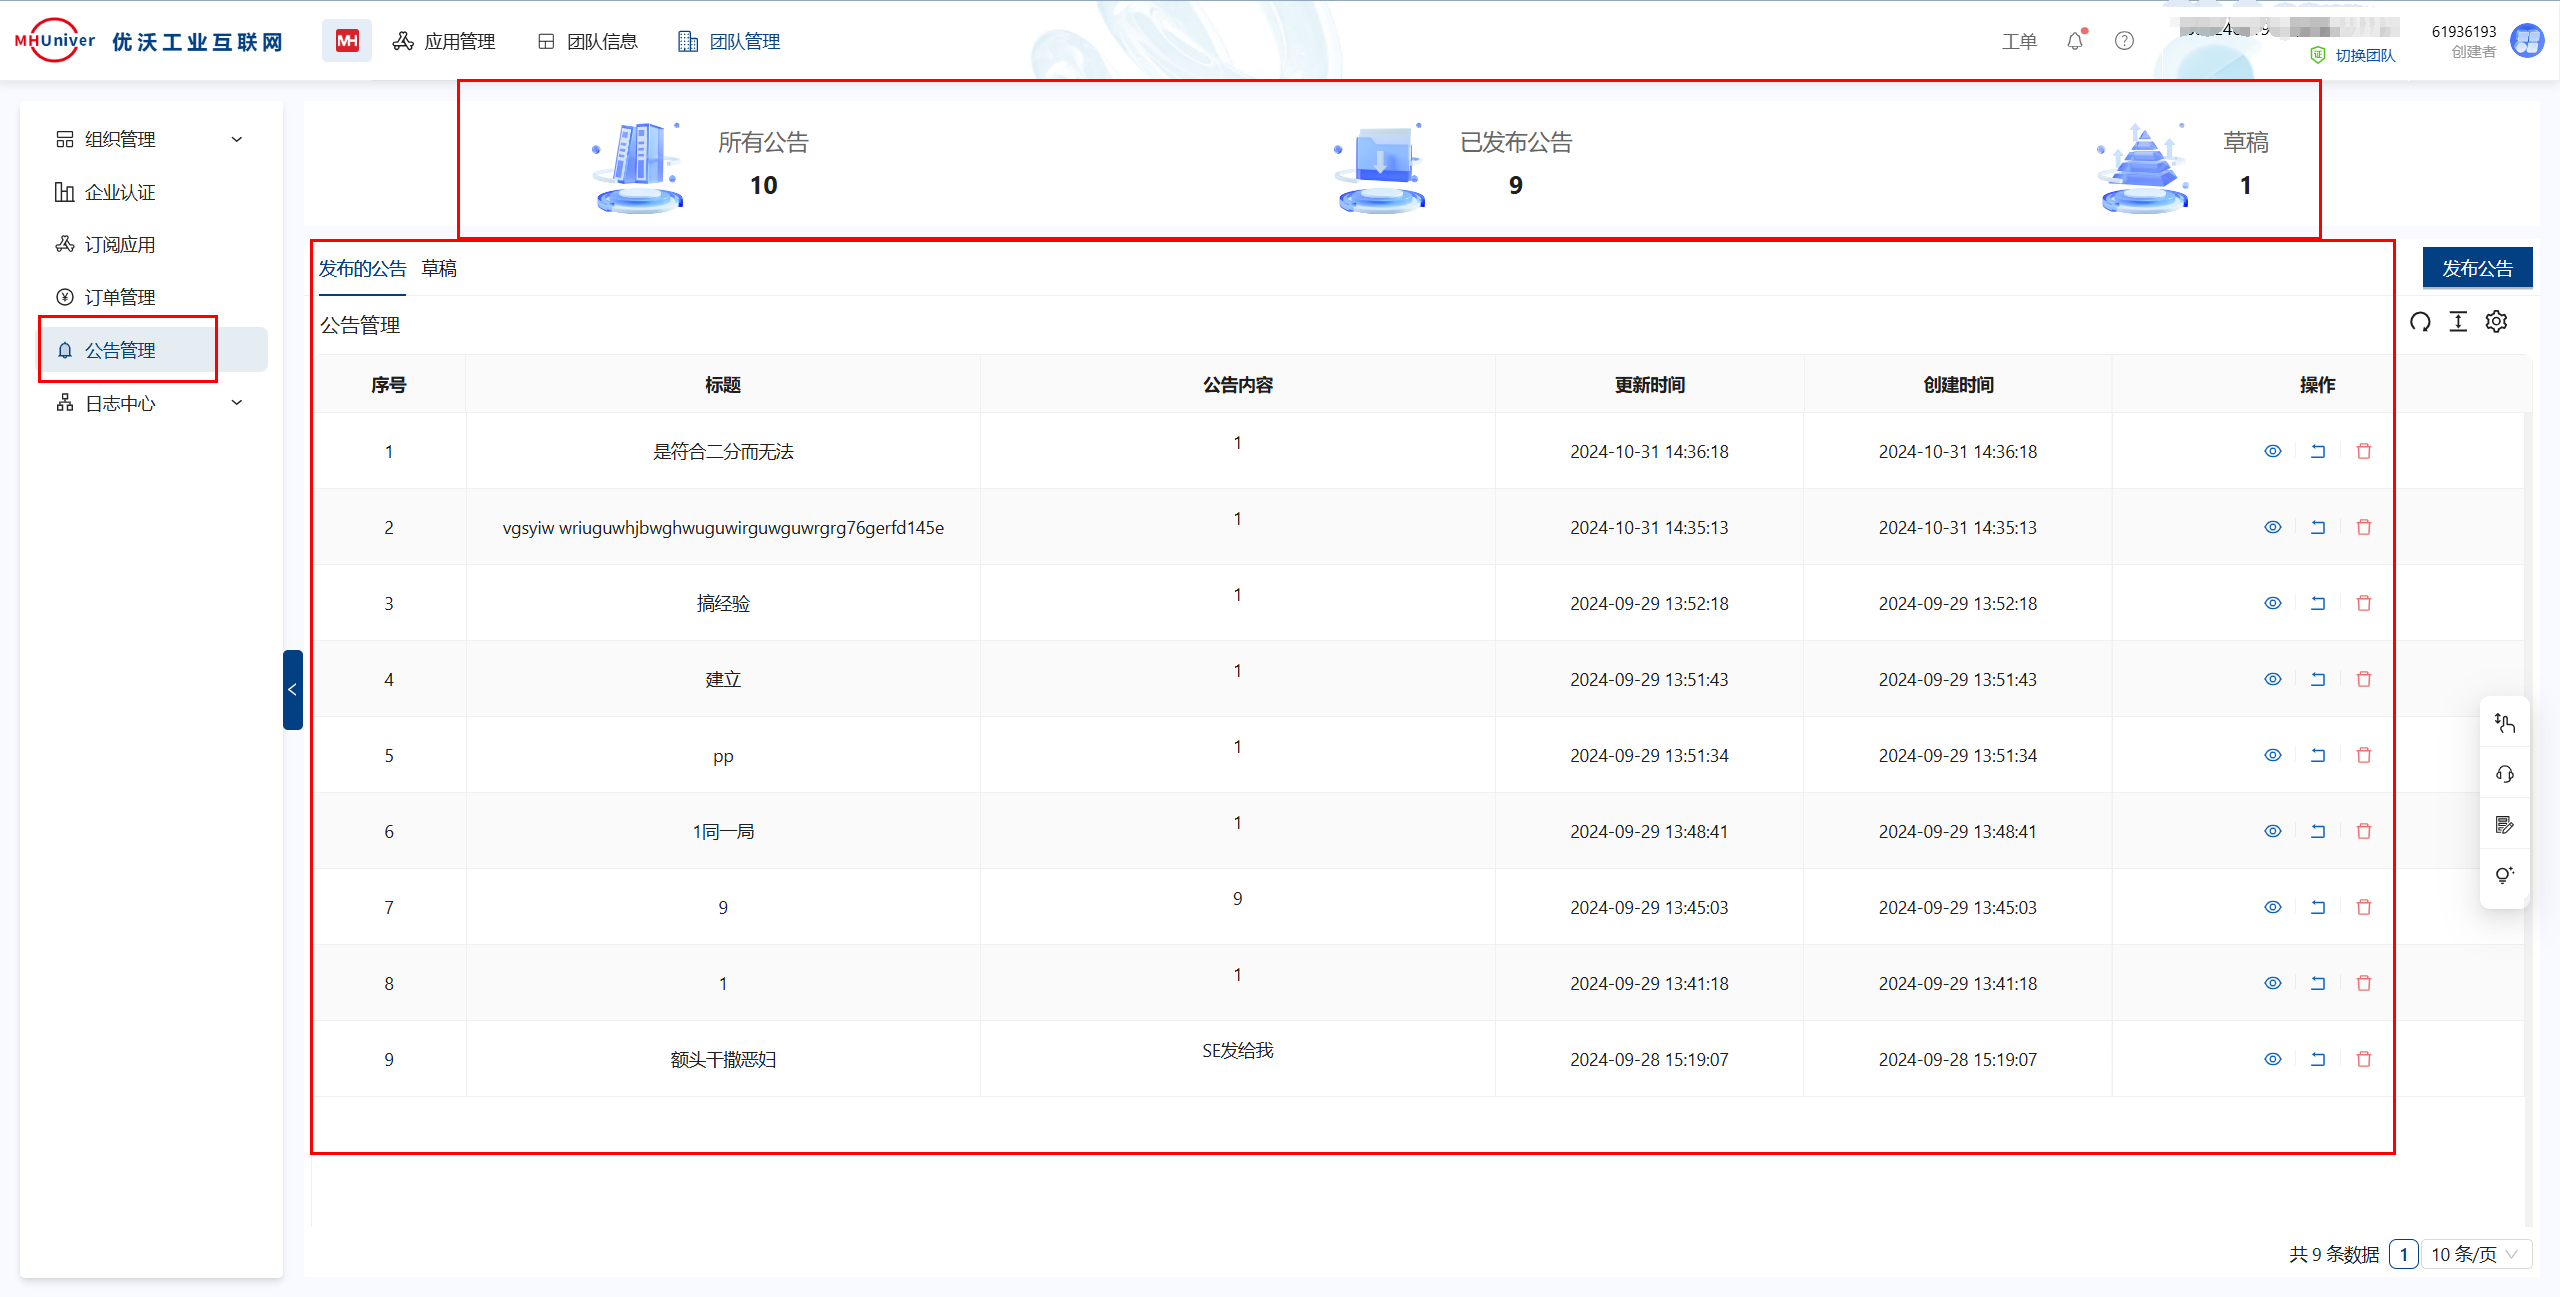Adjust table row density icon
The height and width of the screenshot is (1297, 2560).
tap(2458, 322)
